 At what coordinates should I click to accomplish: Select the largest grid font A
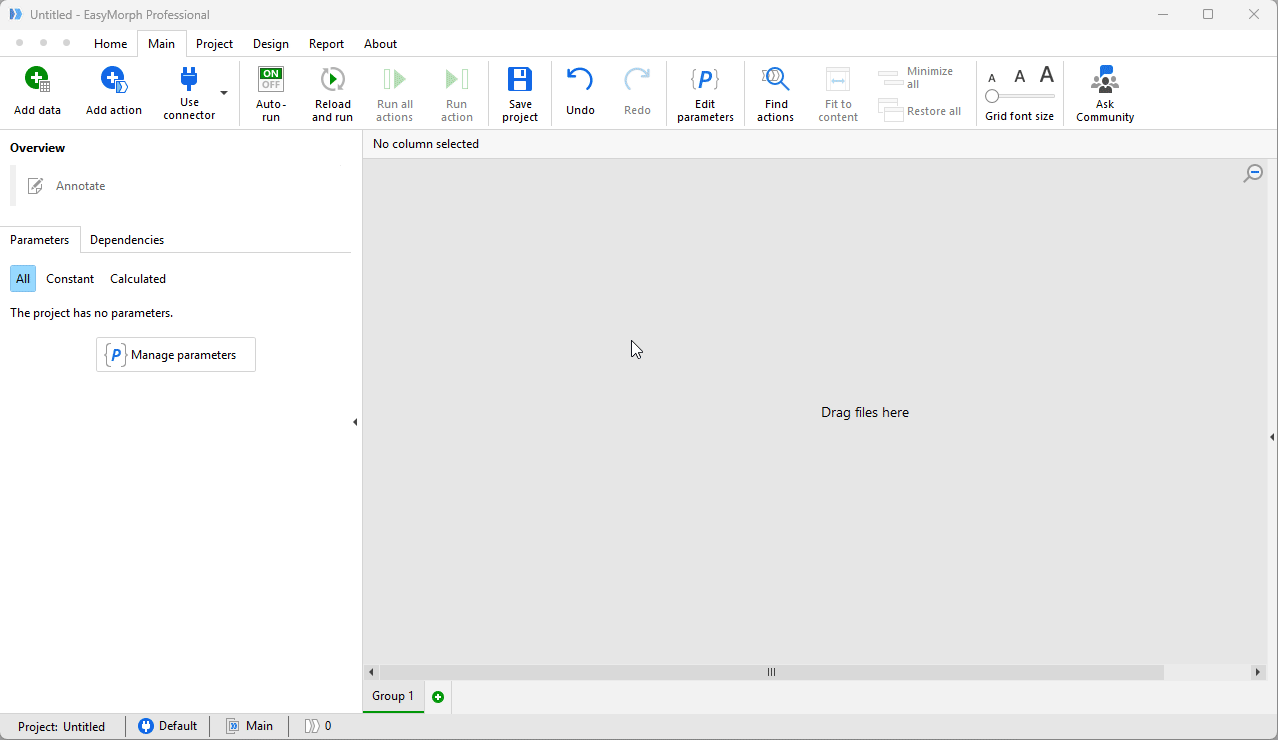click(x=1047, y=75)
